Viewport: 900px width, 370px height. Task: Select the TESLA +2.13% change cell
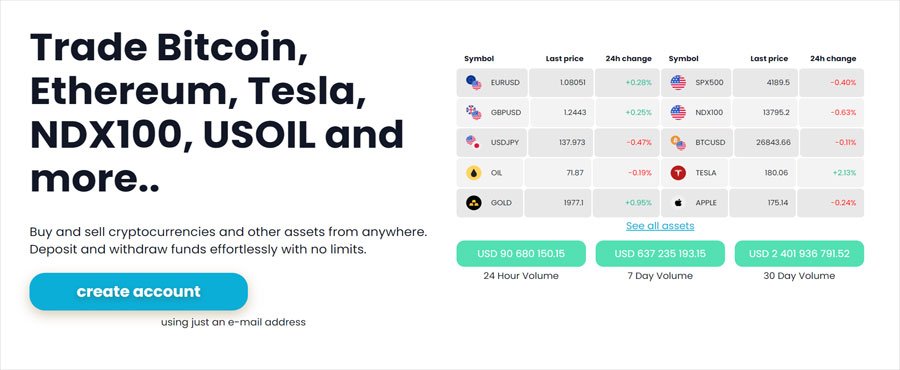coord(830,173)
